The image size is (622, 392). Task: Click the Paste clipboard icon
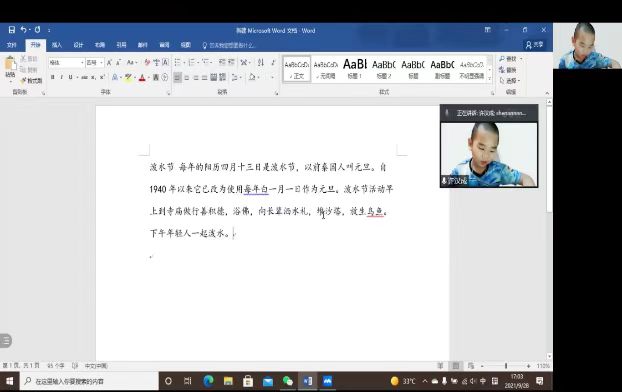[10, 67]
